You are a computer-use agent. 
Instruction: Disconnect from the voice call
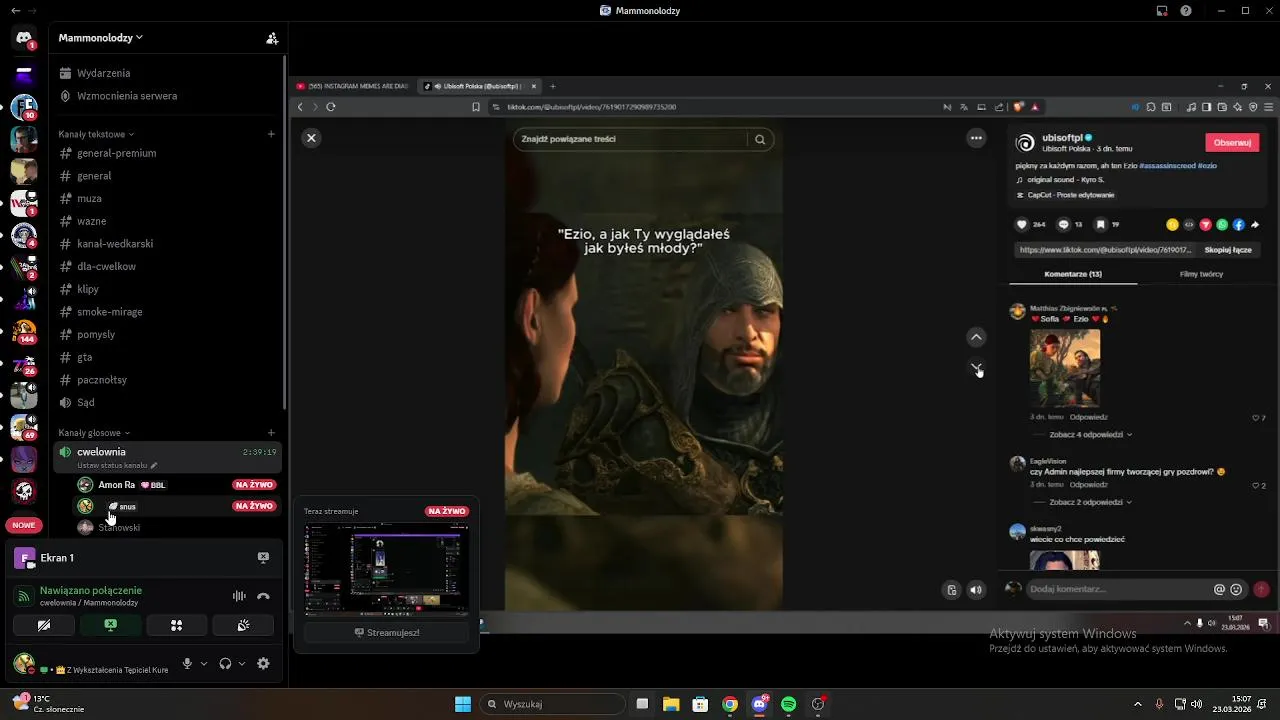tap(263, 596)
